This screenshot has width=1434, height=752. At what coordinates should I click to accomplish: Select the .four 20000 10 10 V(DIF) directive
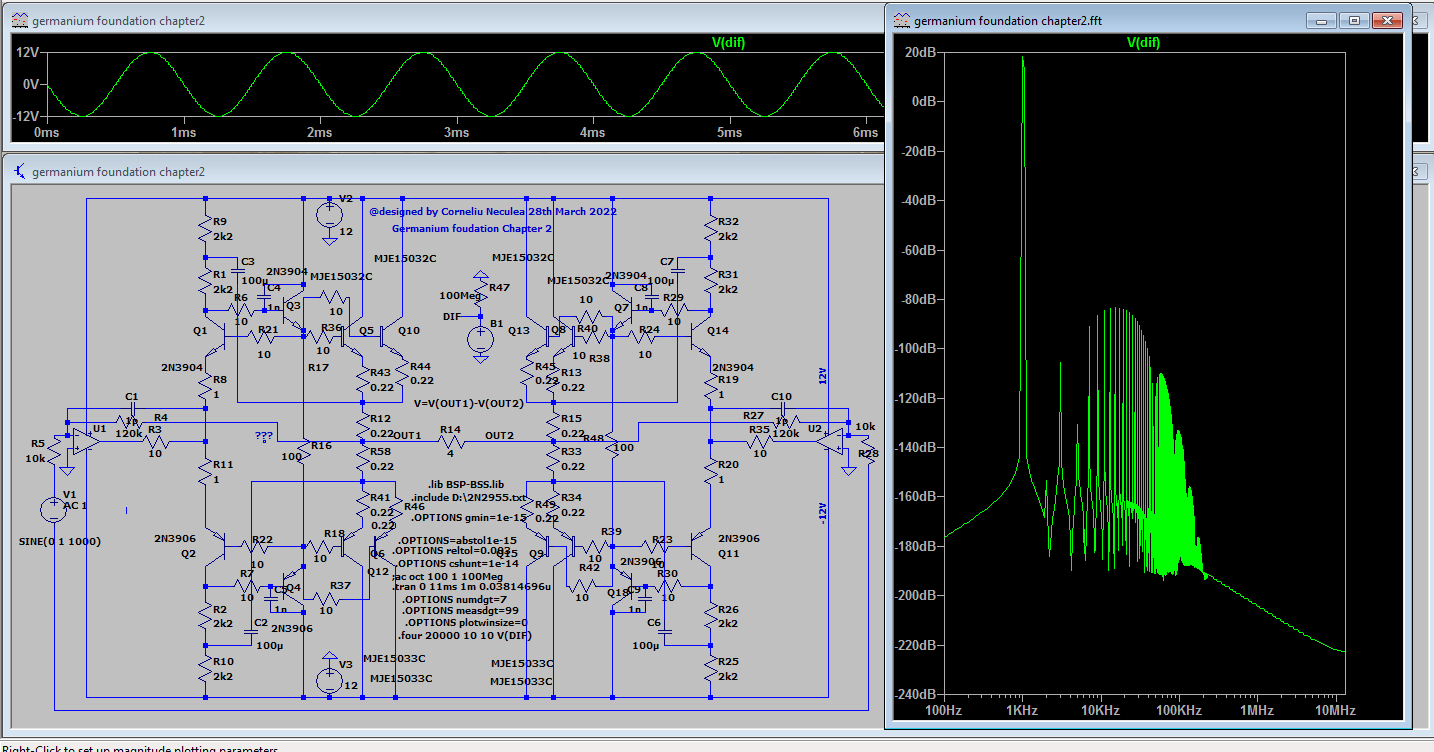pos(465,635)
